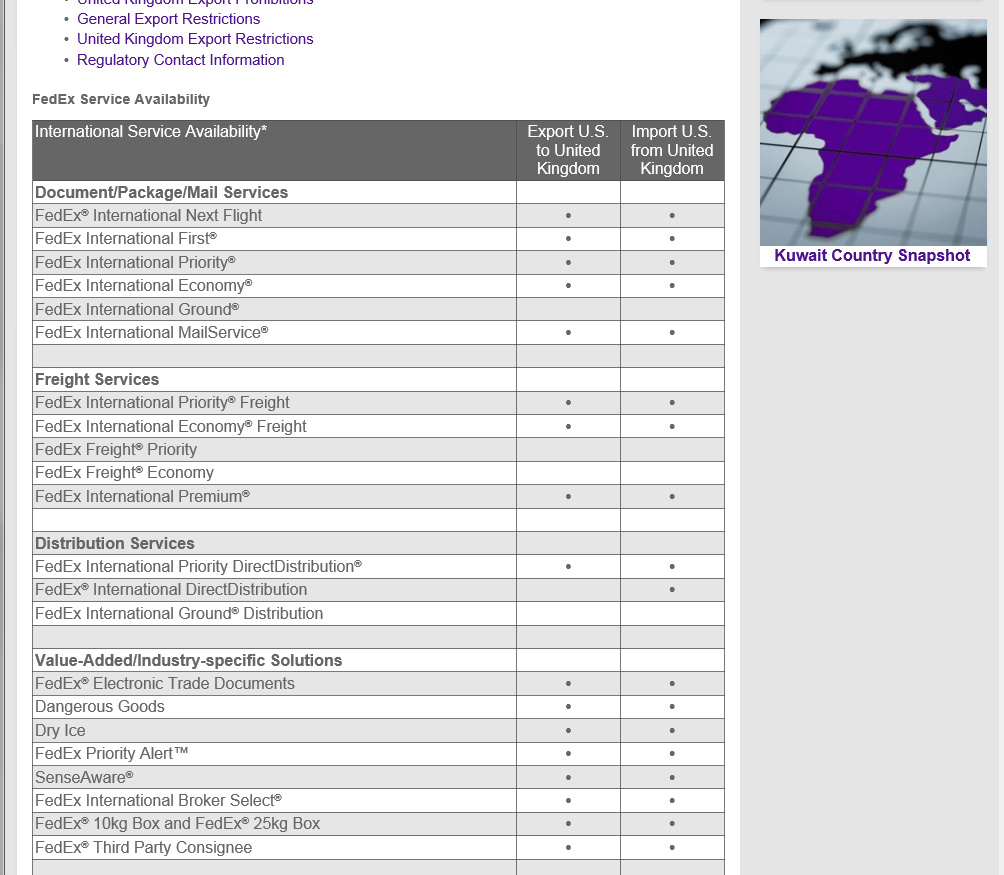
Task: Select the FedEx Service Availability heading
Action: tap(121, 99)
